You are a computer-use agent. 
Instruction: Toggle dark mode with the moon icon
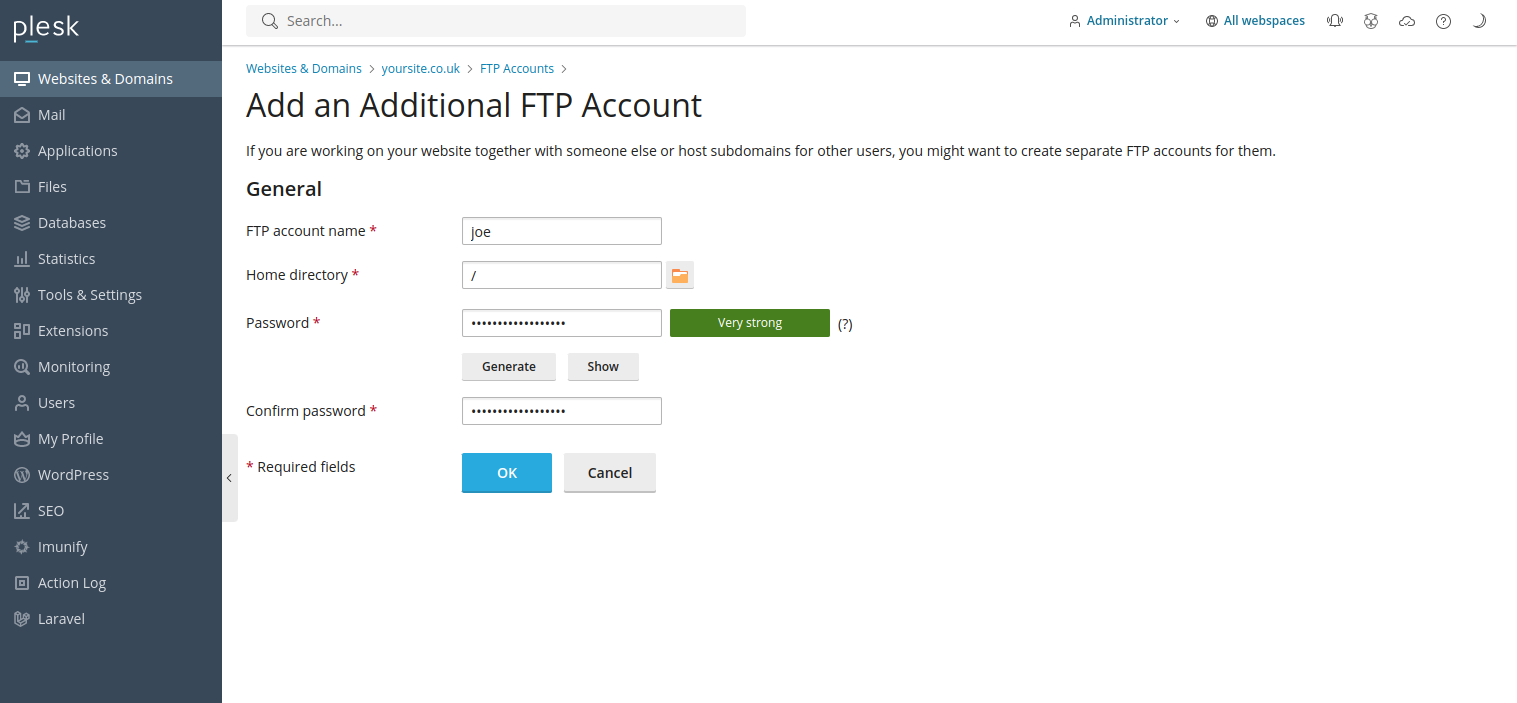[x=1479, y=20]
